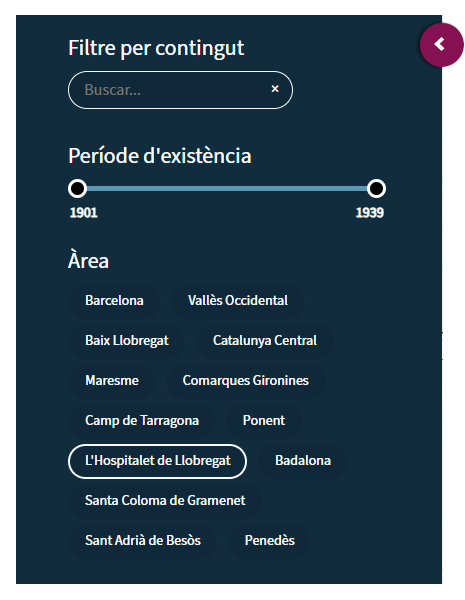Filter by Camp de Tarragona

point(142,421)
